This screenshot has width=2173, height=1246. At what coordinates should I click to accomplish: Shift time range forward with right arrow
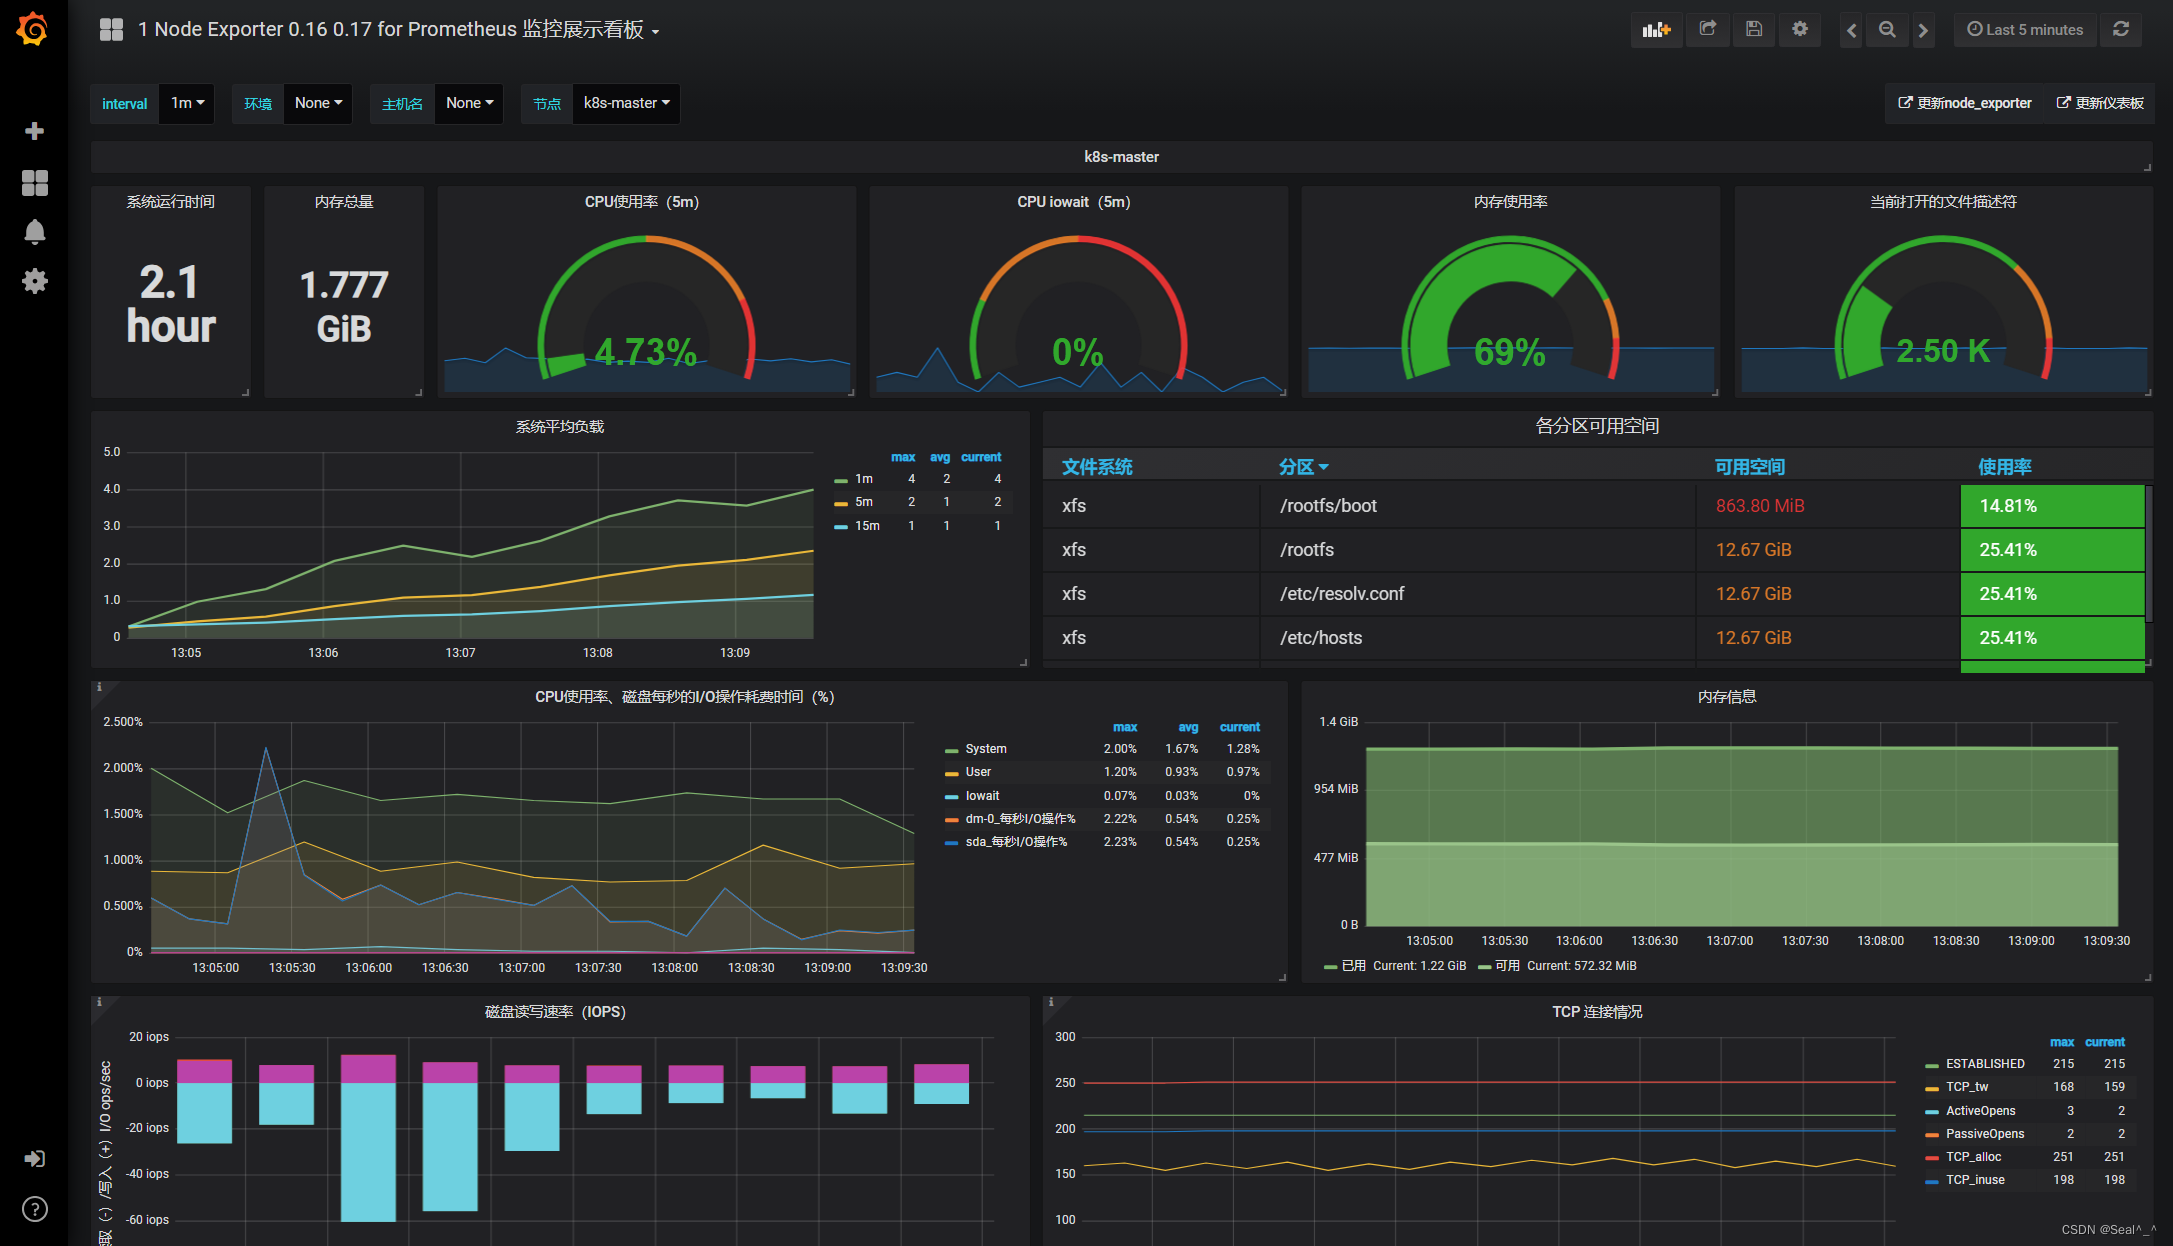[x=1923, y=30]
